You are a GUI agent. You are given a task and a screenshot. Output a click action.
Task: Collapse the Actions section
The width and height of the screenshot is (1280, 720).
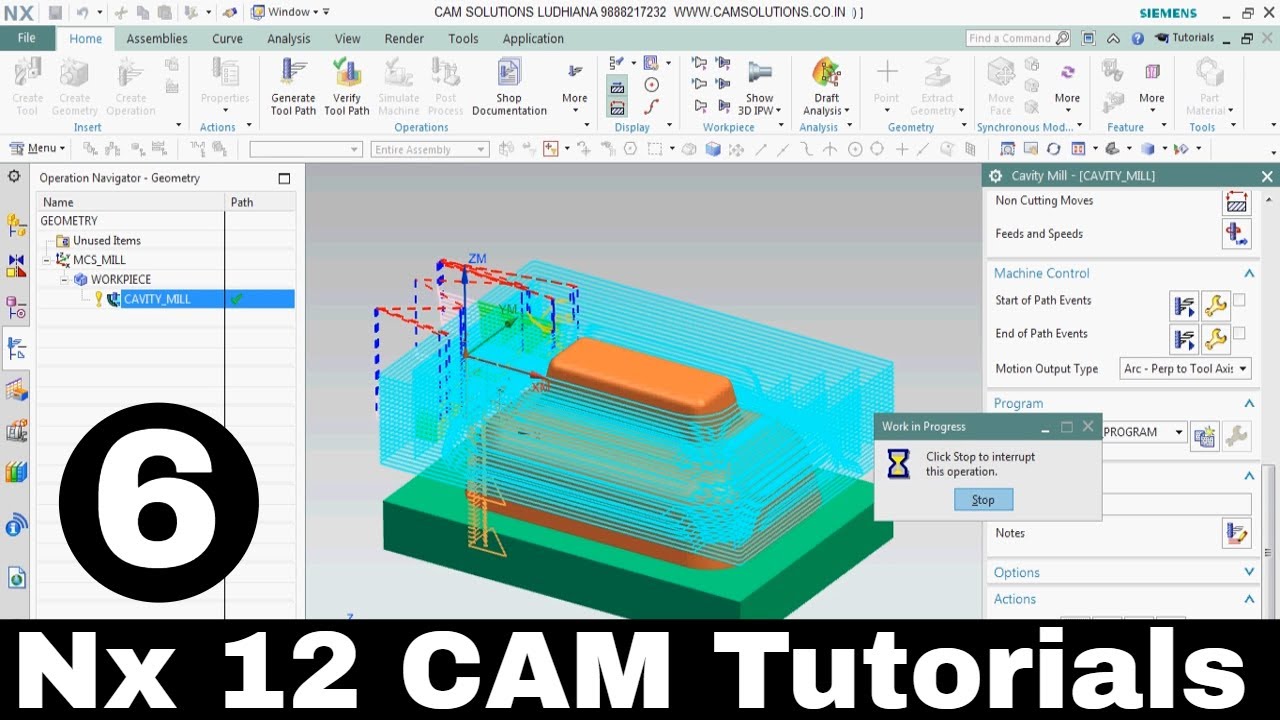click(1249, 599)
